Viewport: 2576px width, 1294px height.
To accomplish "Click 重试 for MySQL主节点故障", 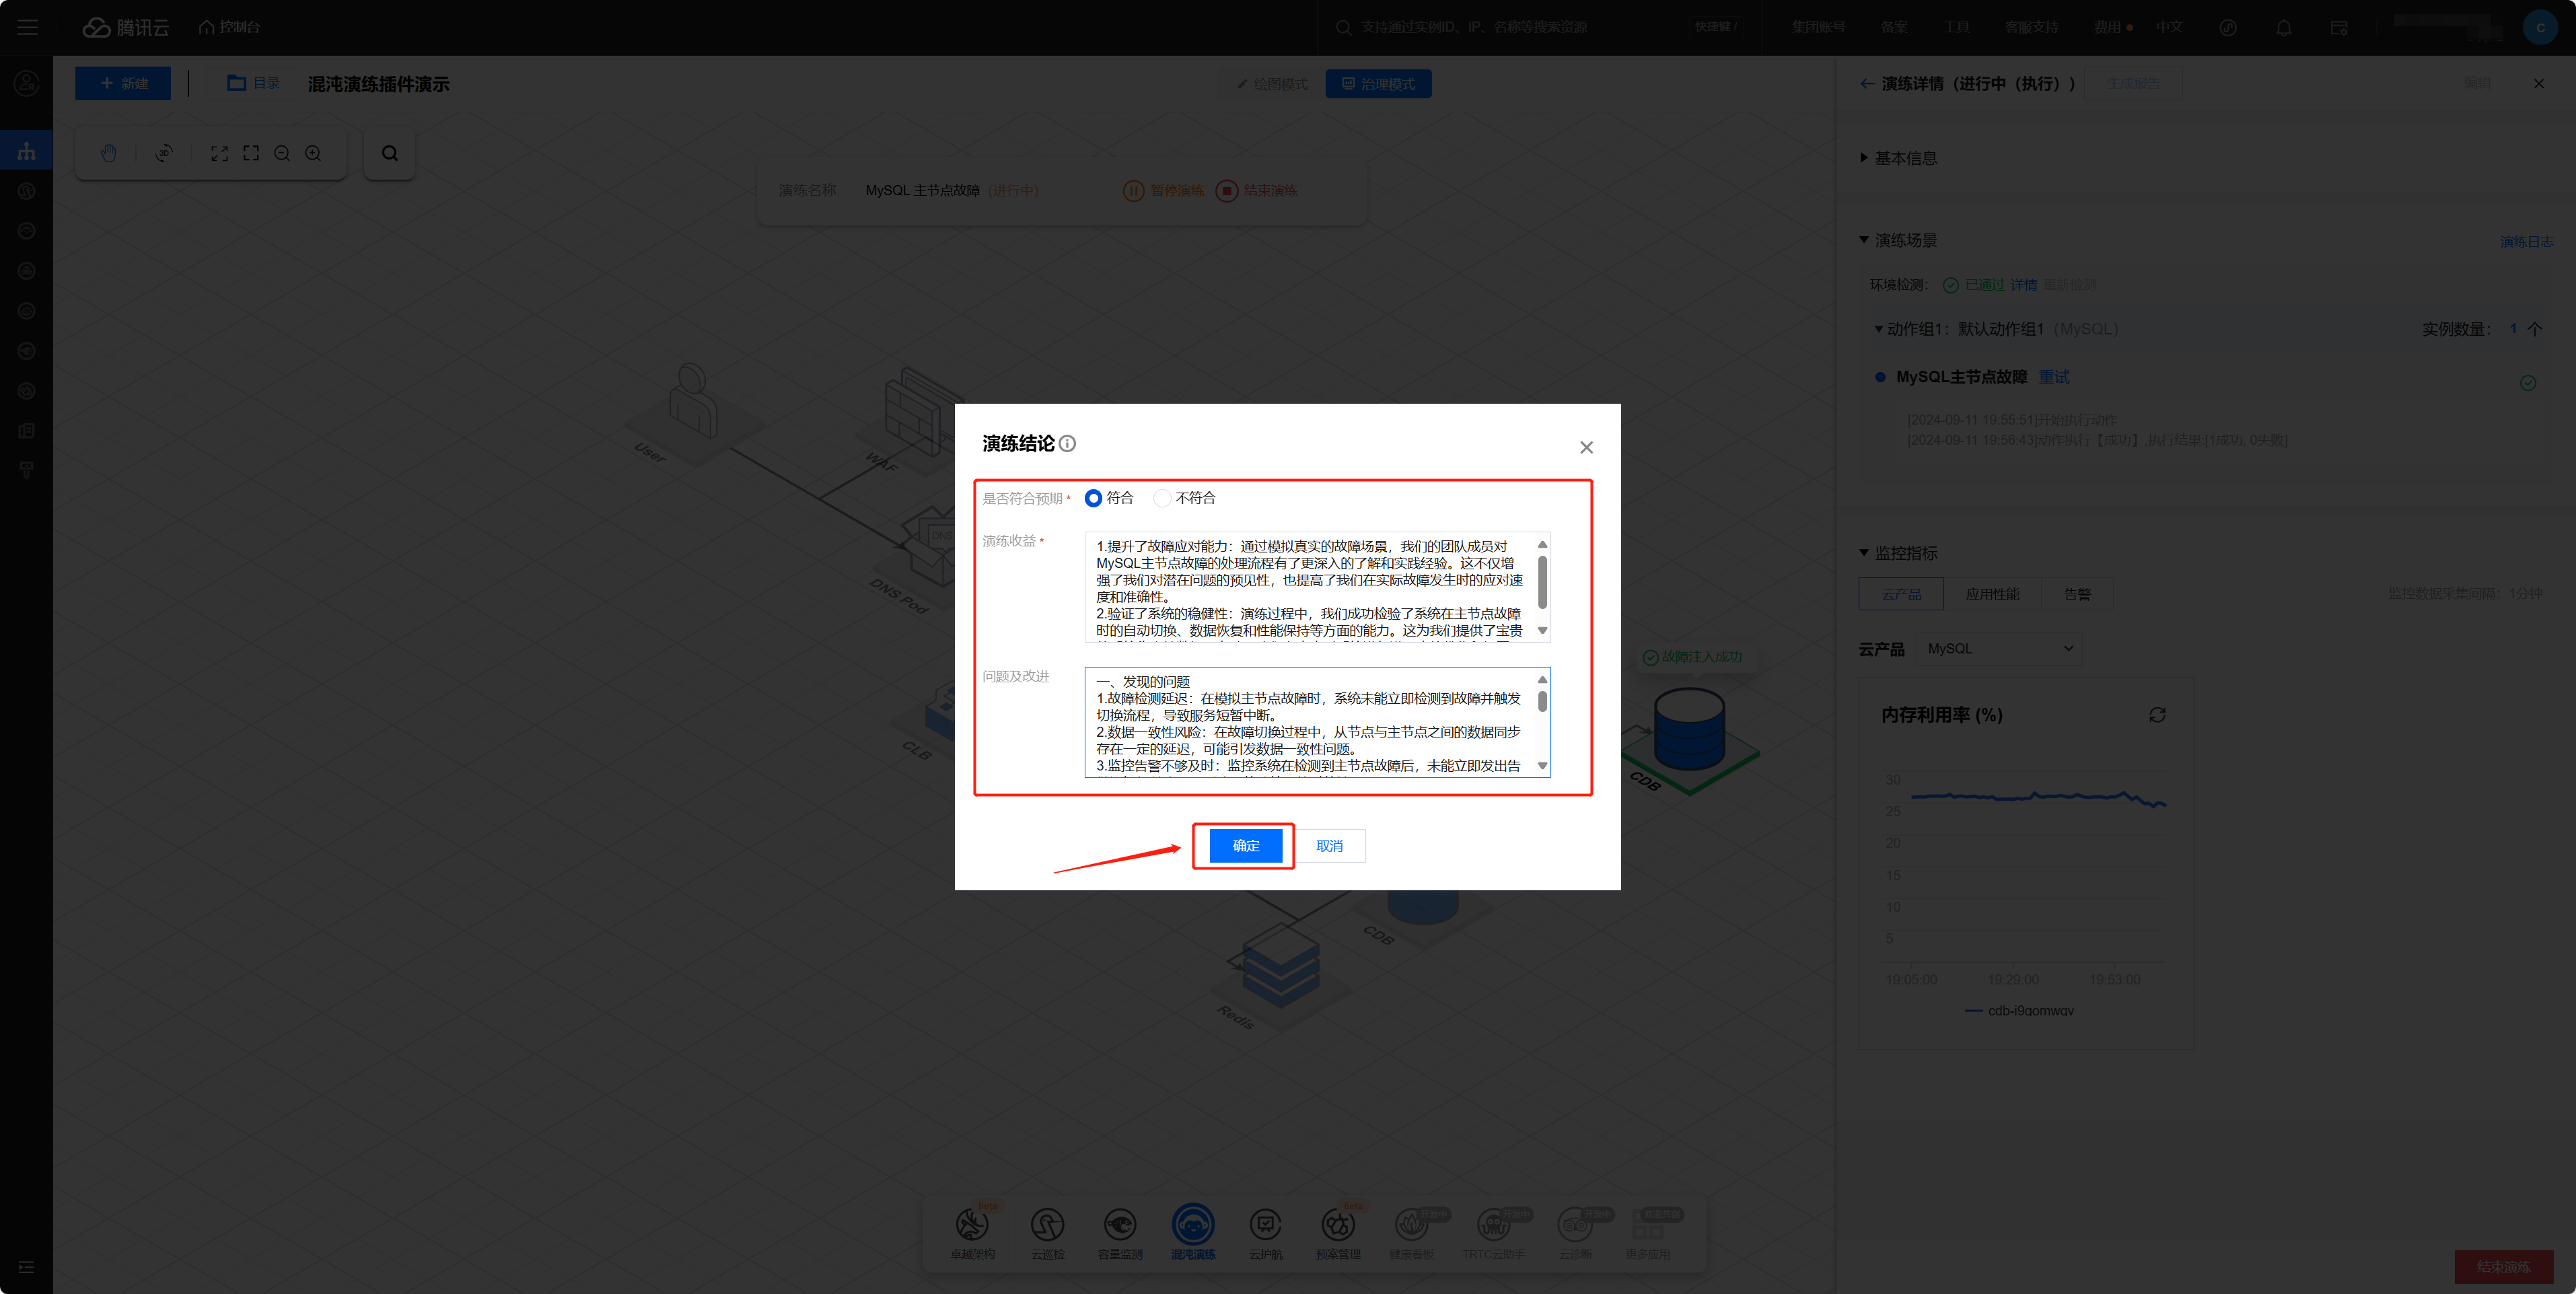I will click(2054, 377).
